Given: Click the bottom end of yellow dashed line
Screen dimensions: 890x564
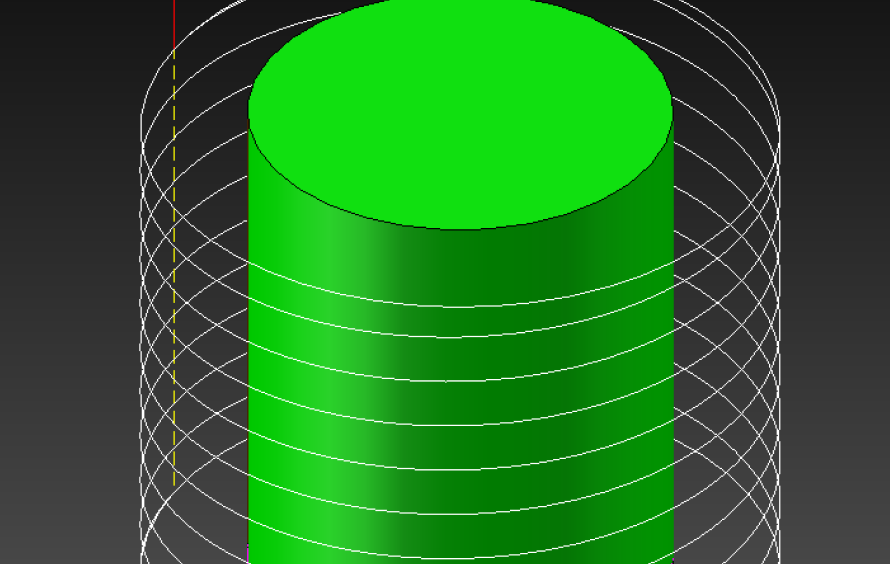Looking at the screenshot, I should (x=174, y=483).
